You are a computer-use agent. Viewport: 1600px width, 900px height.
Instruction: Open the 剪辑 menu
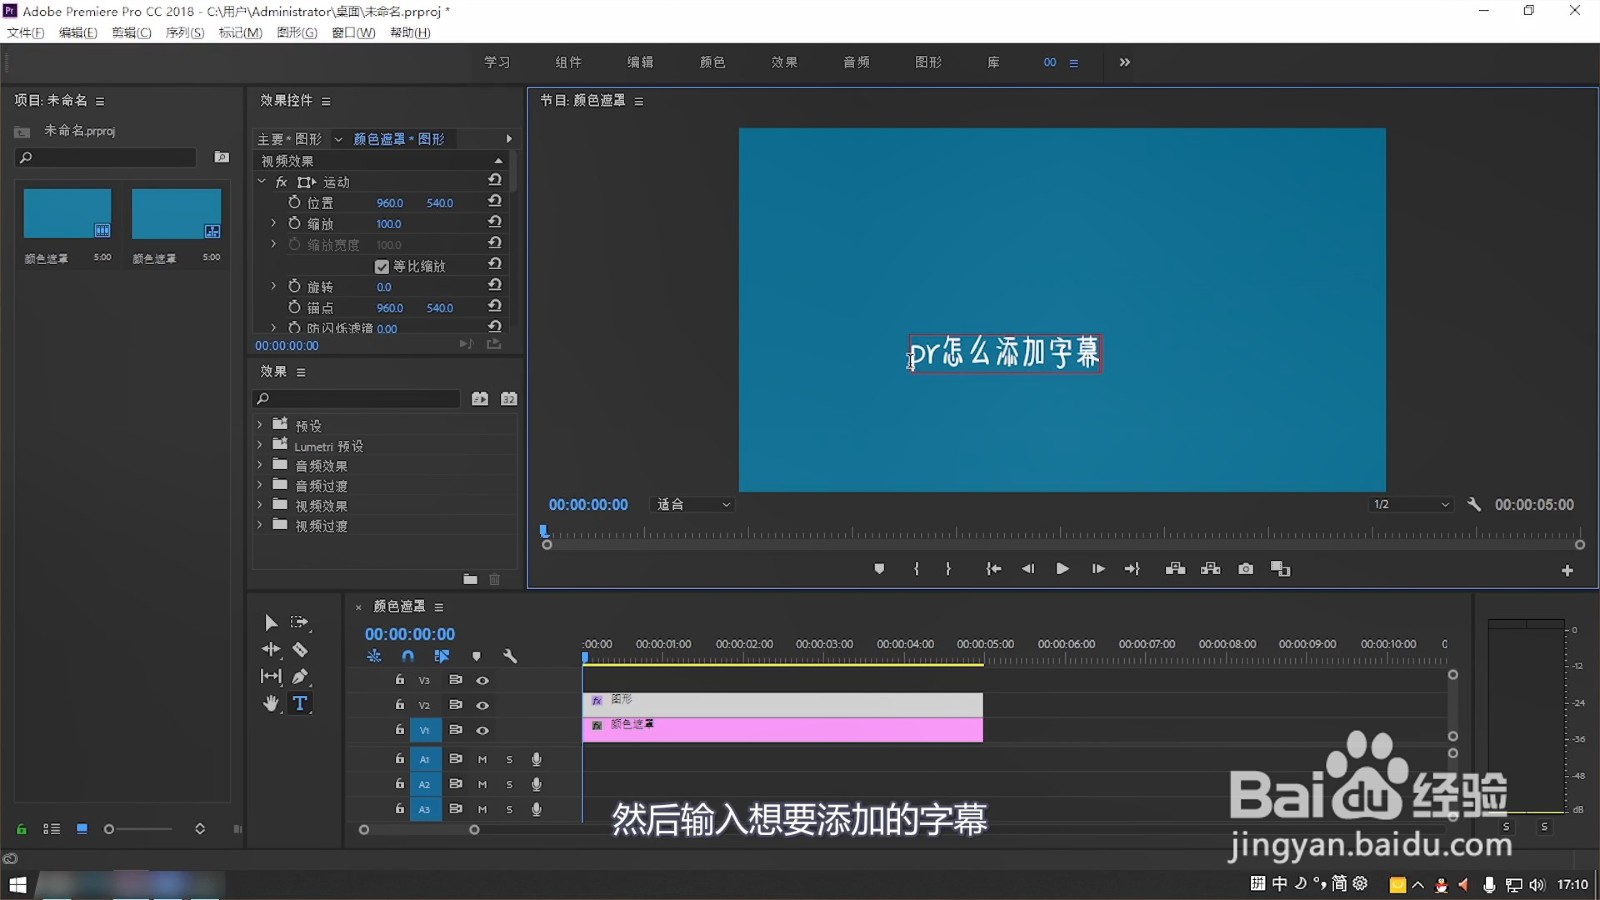pyautogui.click(x=131, y=33)
